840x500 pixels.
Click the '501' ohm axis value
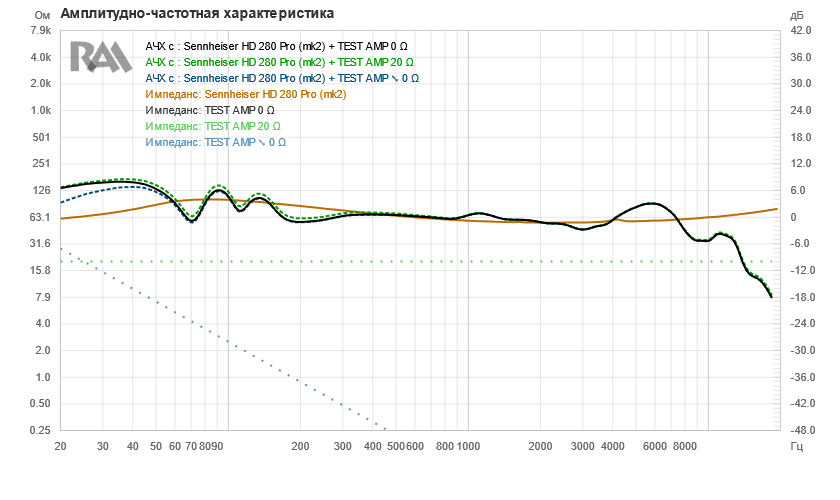click(42, 137)
